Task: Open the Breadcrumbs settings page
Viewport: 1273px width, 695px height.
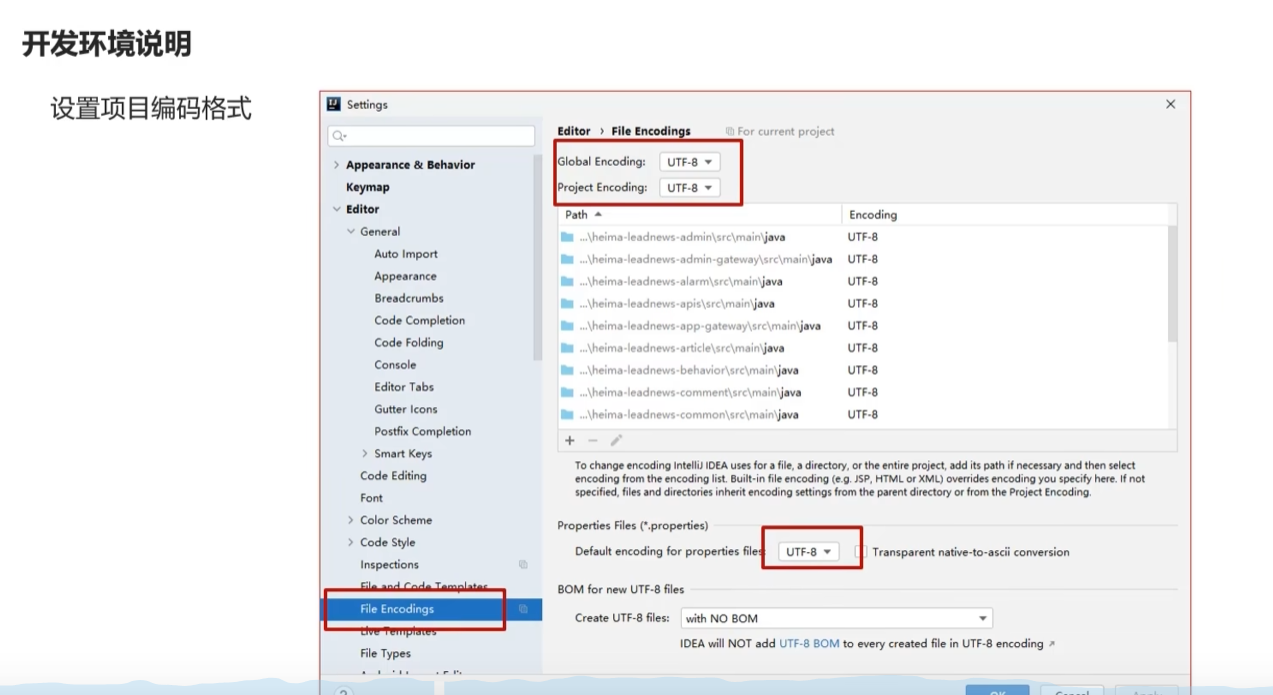Action: click(409, 298)
